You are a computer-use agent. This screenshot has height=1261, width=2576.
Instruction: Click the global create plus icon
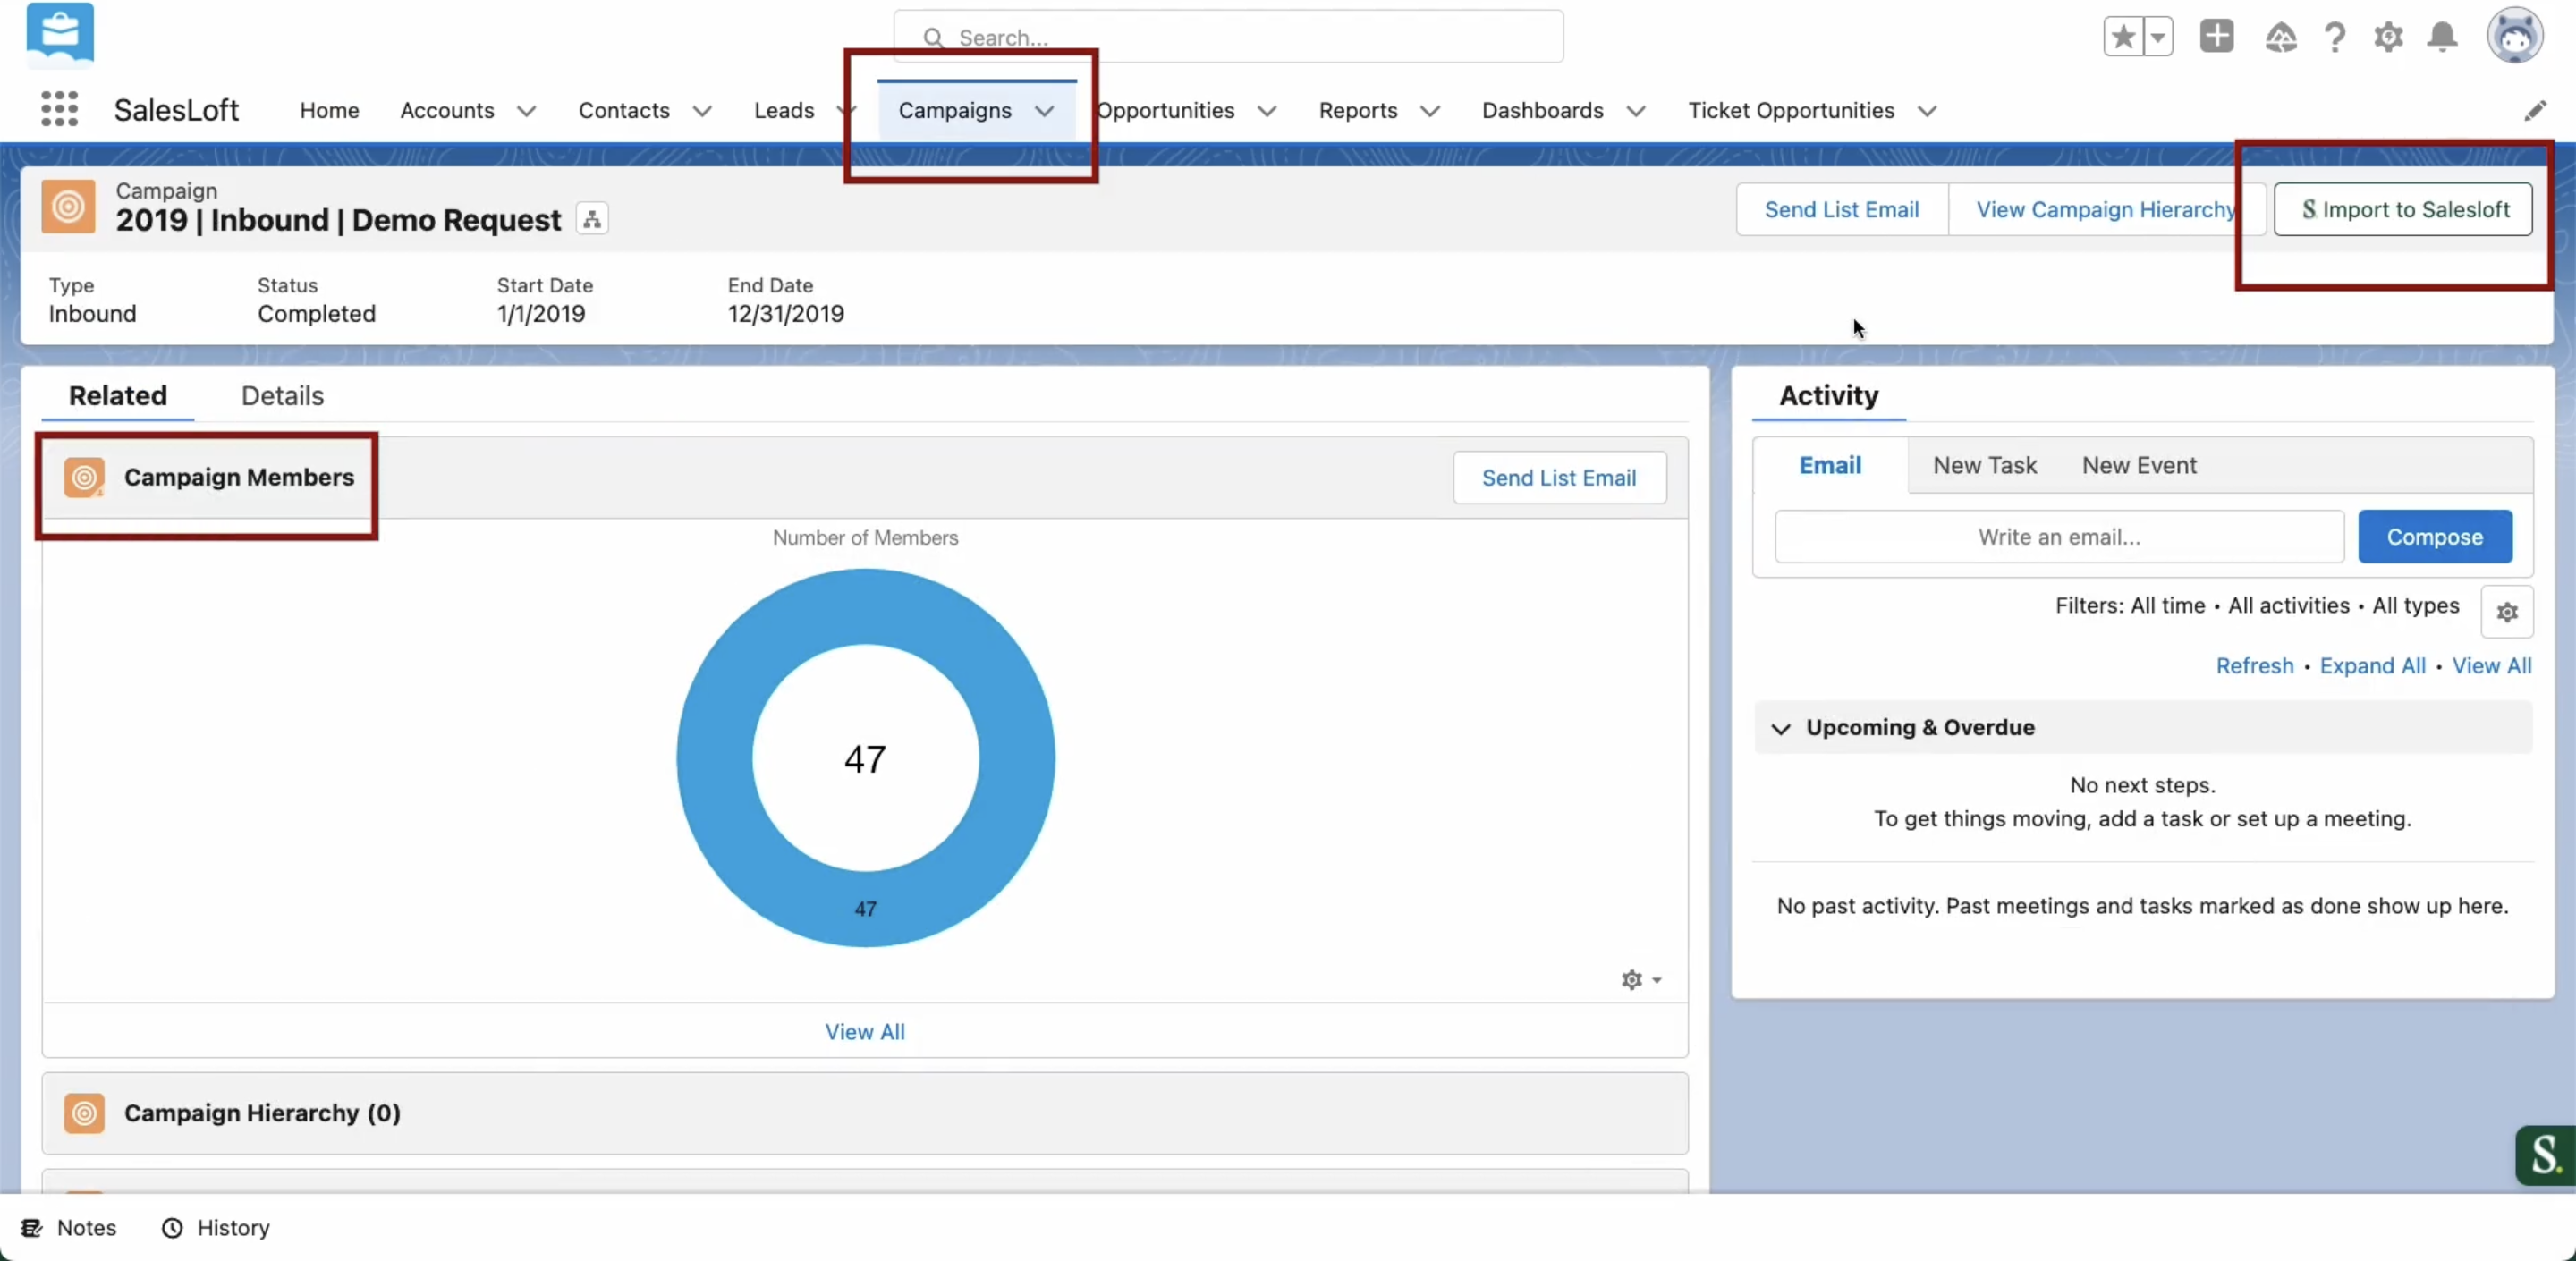[2216, 37]
